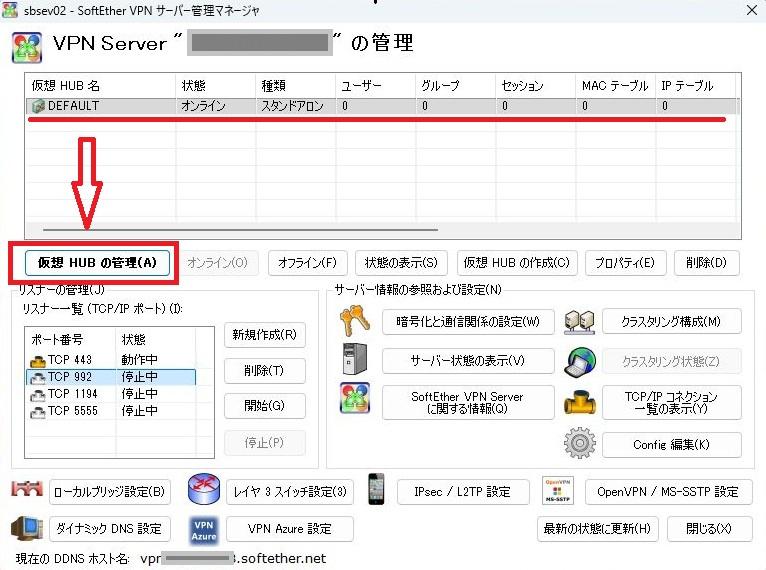Click the OpenVPN MS-SSTP icon
This screenshot has width=766, height=570.
coord(557,490)
